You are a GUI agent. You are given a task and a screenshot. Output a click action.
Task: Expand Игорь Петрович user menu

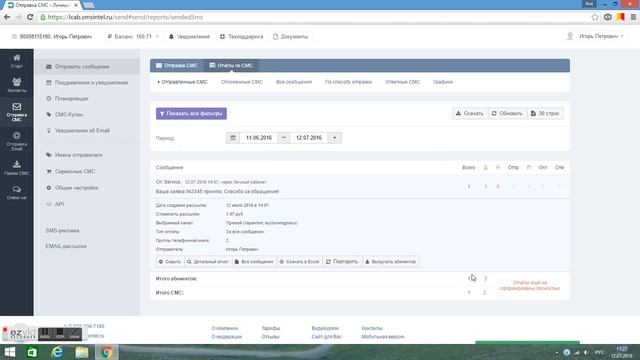coord(601,36)
